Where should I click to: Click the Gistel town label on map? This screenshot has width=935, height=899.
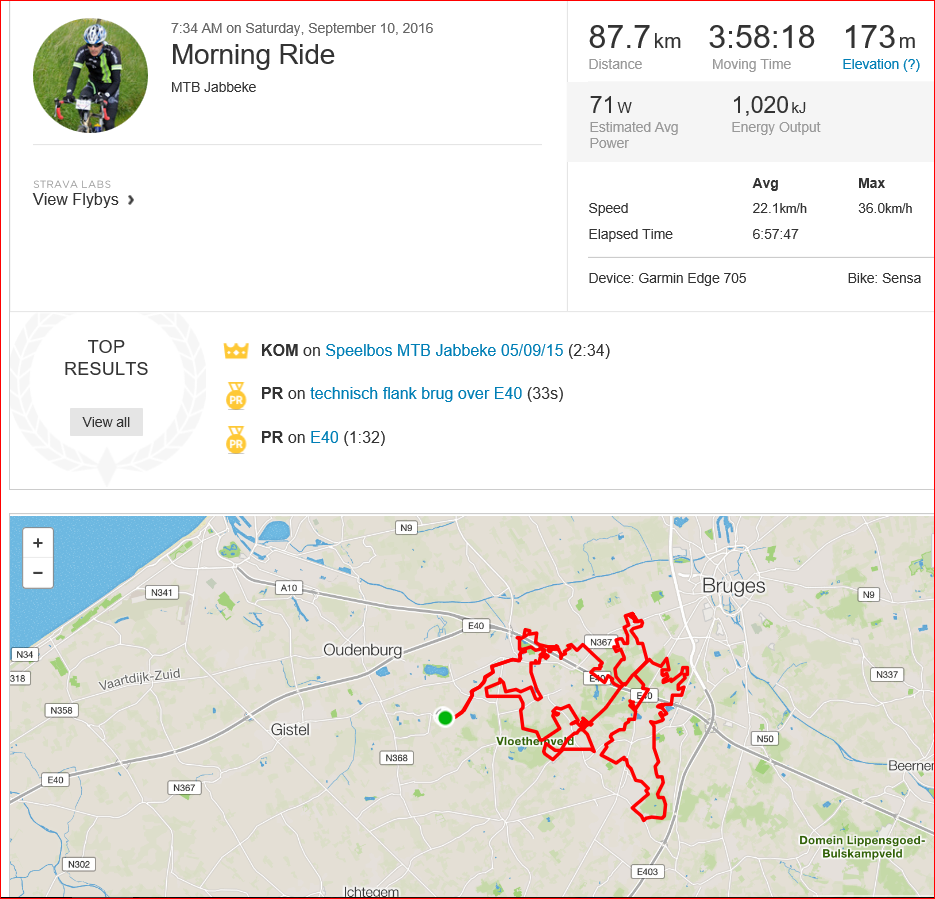(290, 730)
